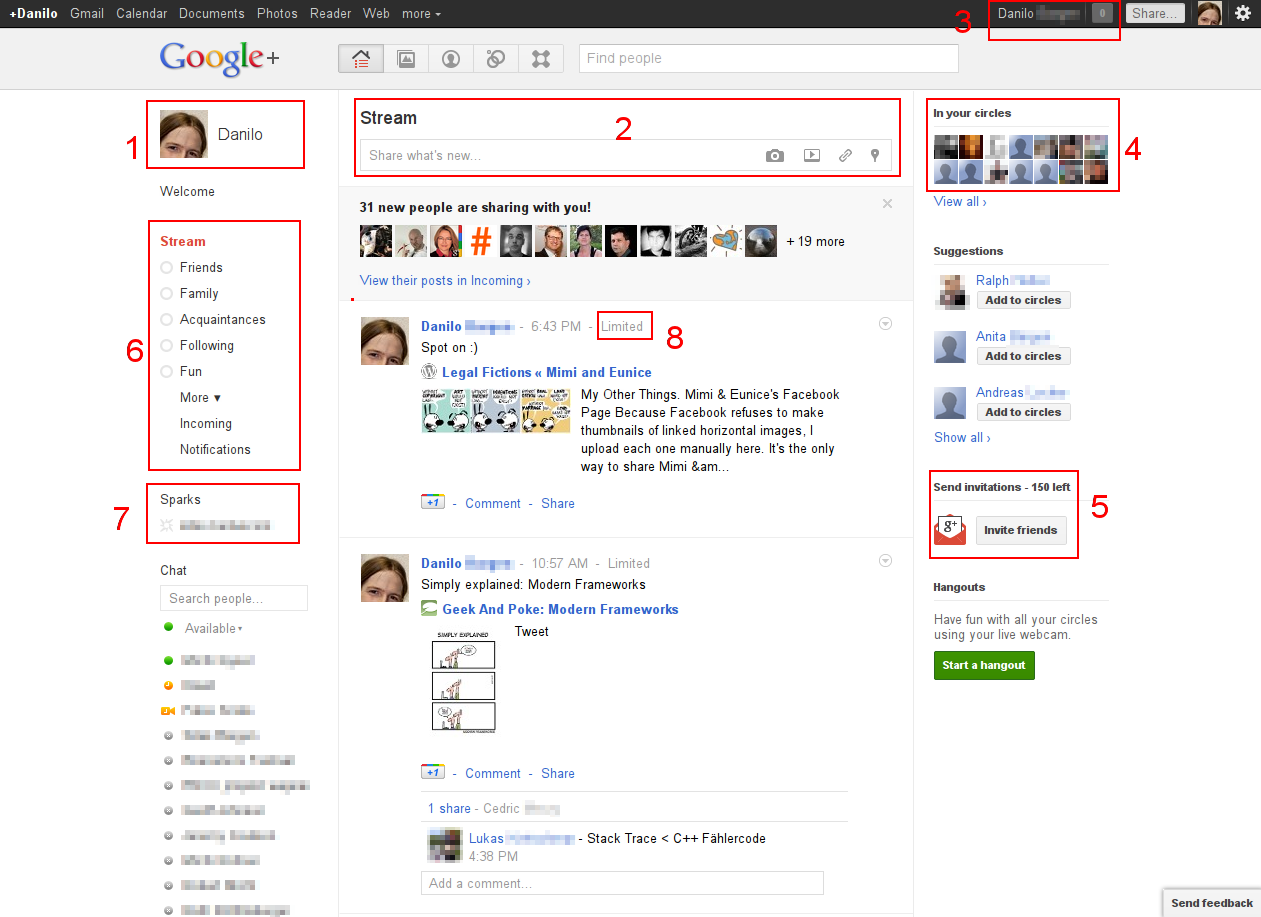Click the Invite friends button
Viewport: 1261px width, 917px height.
point(1020,530)
